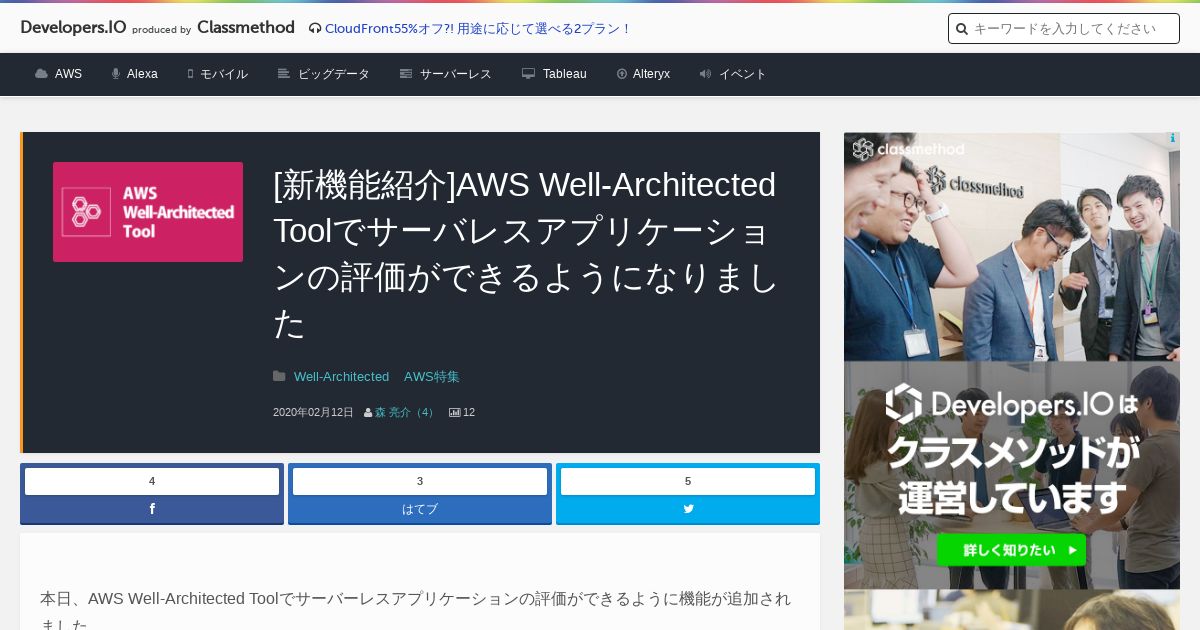Open the AWS navigation menu item
This screenshot has width=1200, height=630.
(x=68, y=74)
